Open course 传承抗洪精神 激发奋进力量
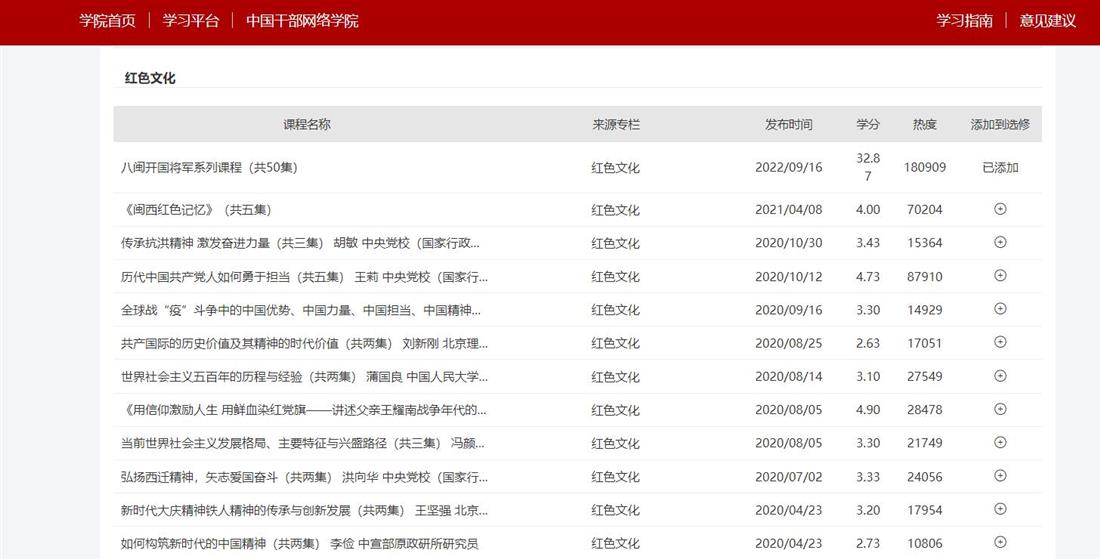The width and height of the screenshot is (1100, 559). 300,243
